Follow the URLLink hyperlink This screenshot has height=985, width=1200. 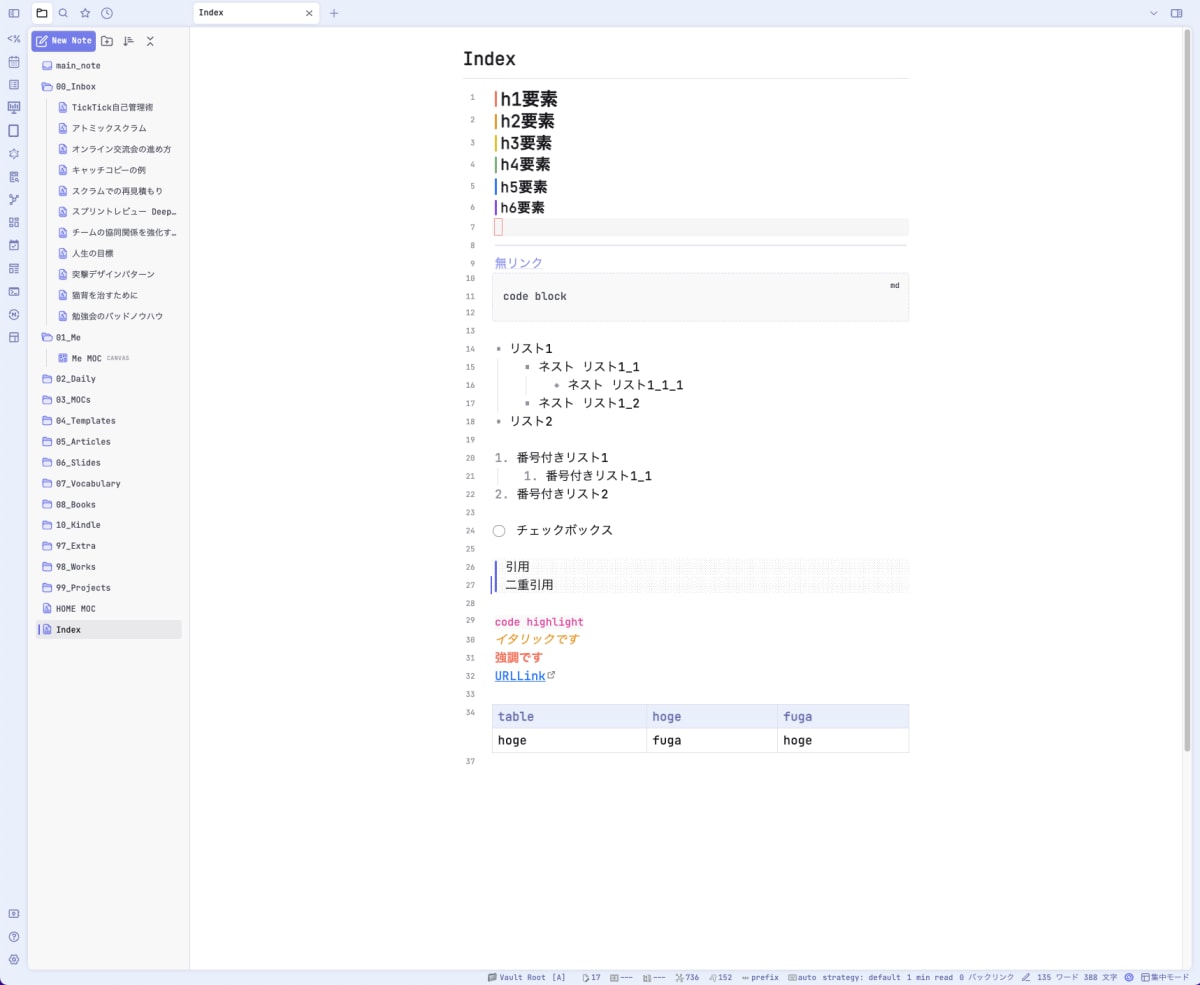(x=520, y=676)
